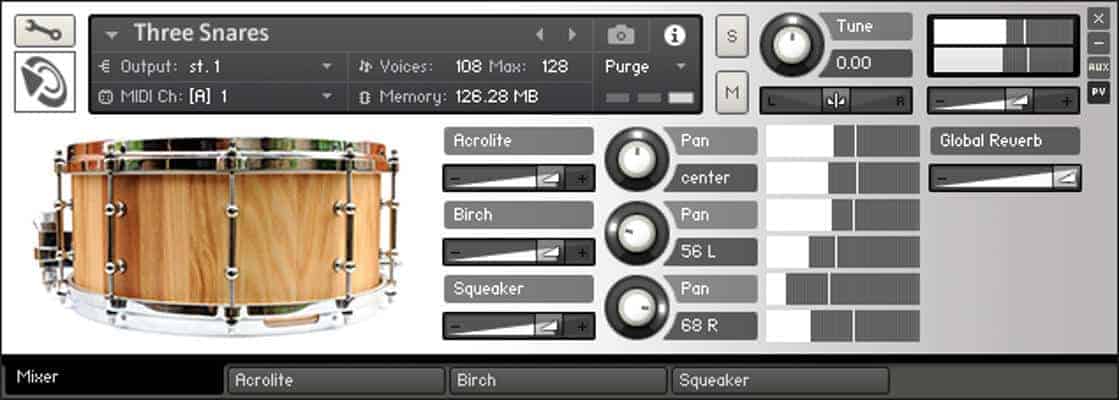
Task: Decrease Acrolite volume with minus
Action: click(455, 179)
